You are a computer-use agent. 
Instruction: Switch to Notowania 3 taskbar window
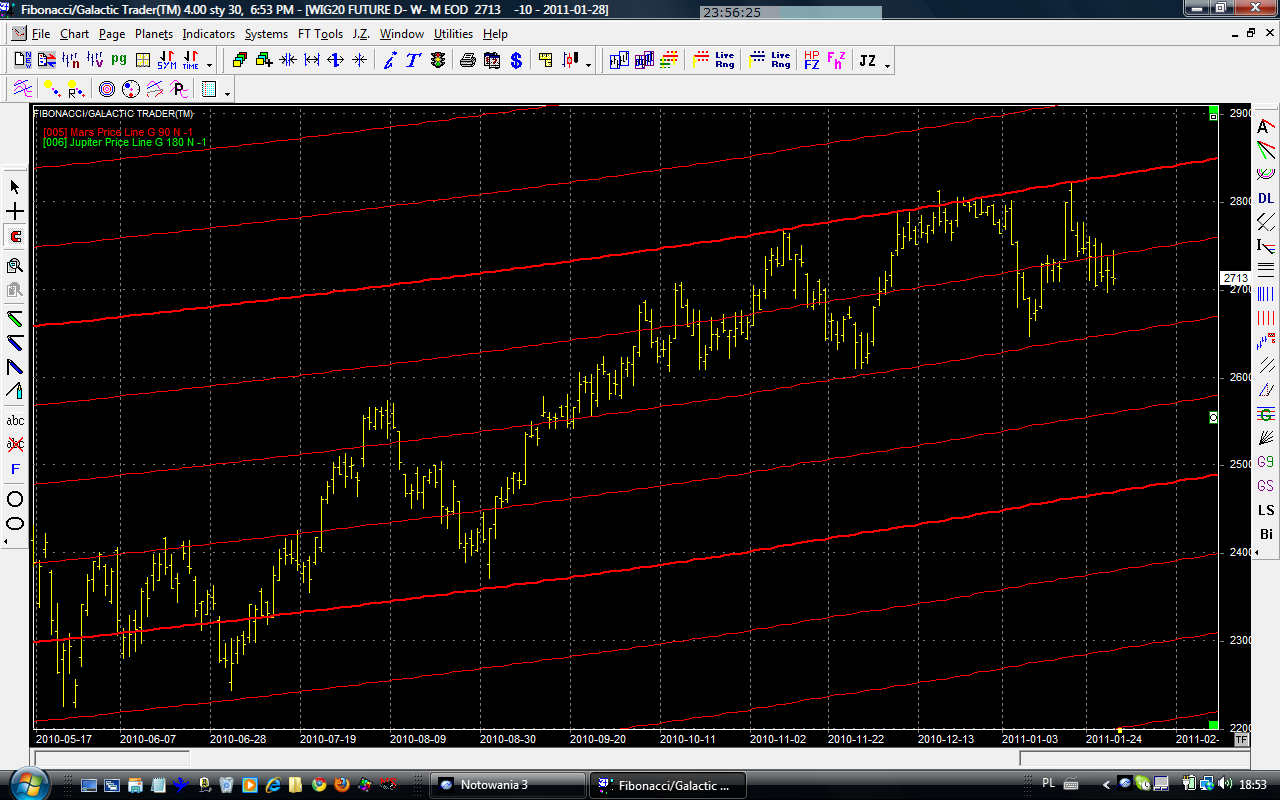point(507,785)
